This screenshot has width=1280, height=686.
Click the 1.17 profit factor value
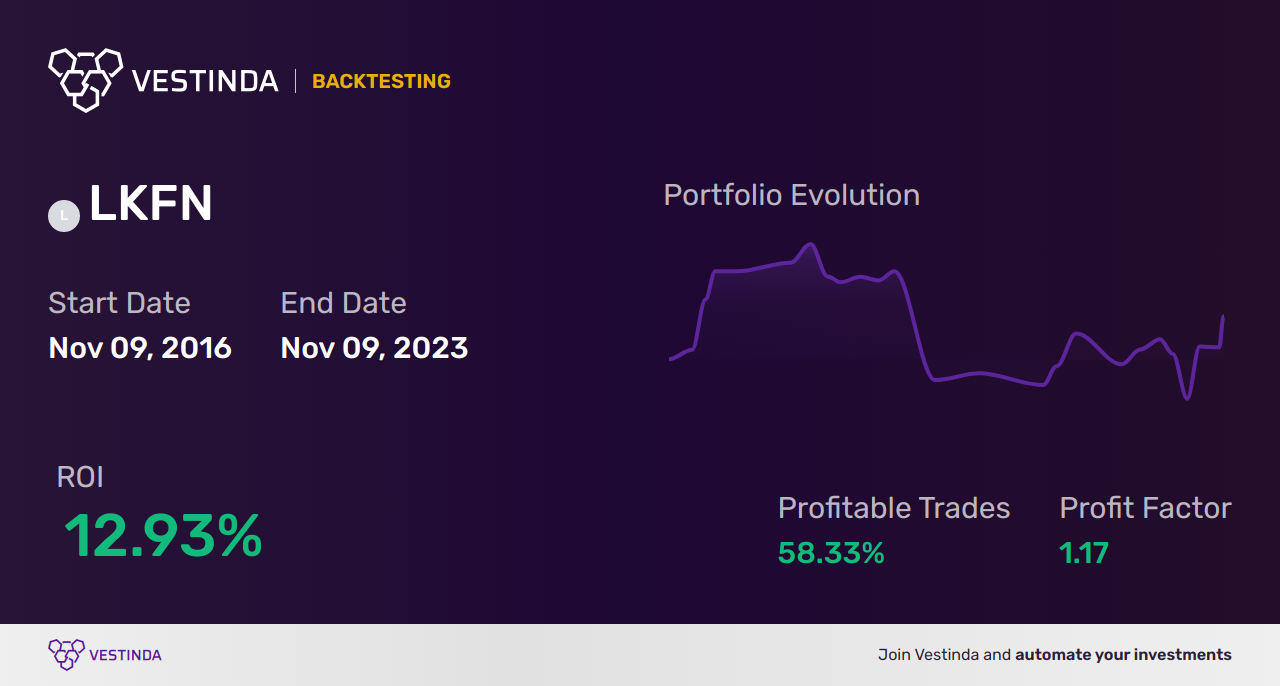1084,553
